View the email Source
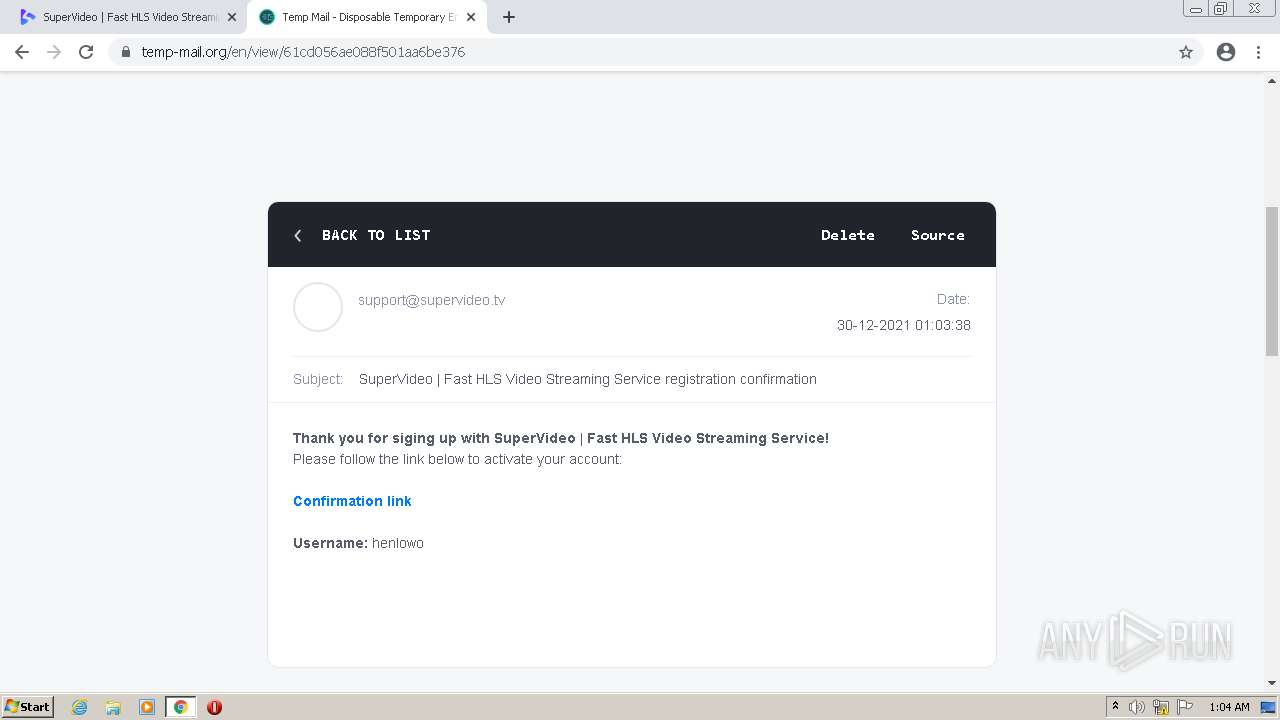The width and height of the screenshot is (1280, 720). pos(938,235)
